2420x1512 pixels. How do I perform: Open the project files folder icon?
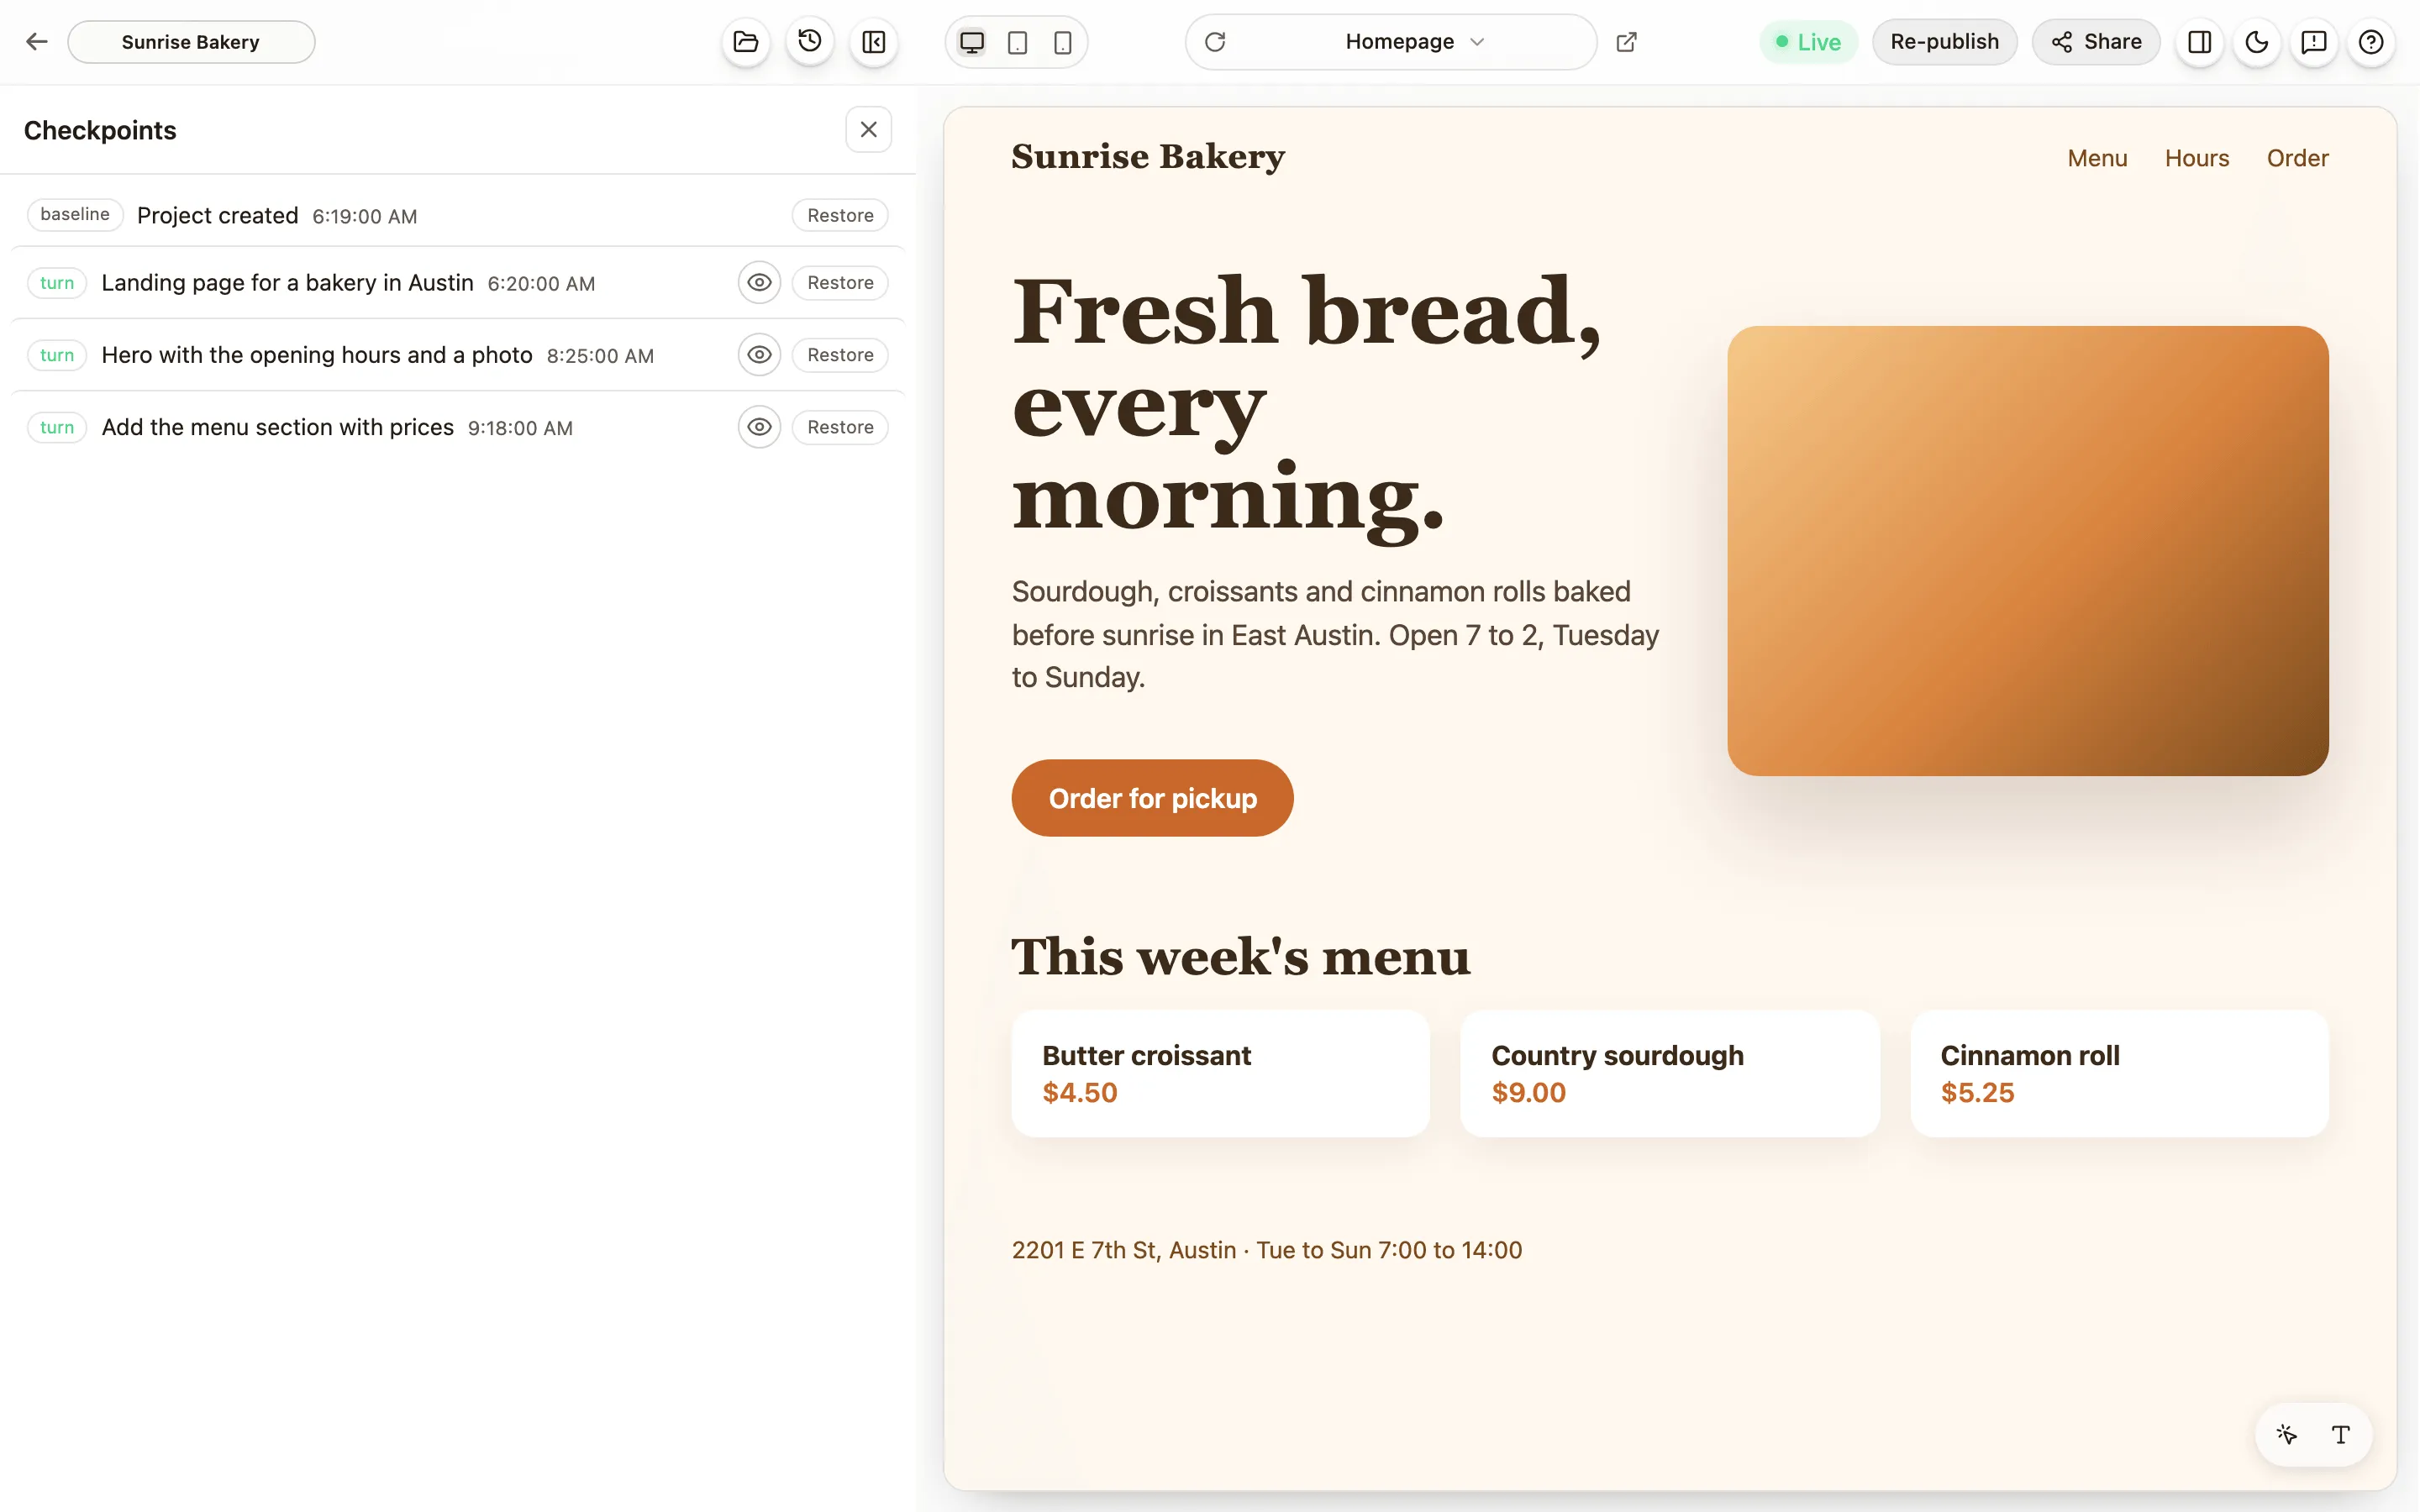click(x=746, y=42)
